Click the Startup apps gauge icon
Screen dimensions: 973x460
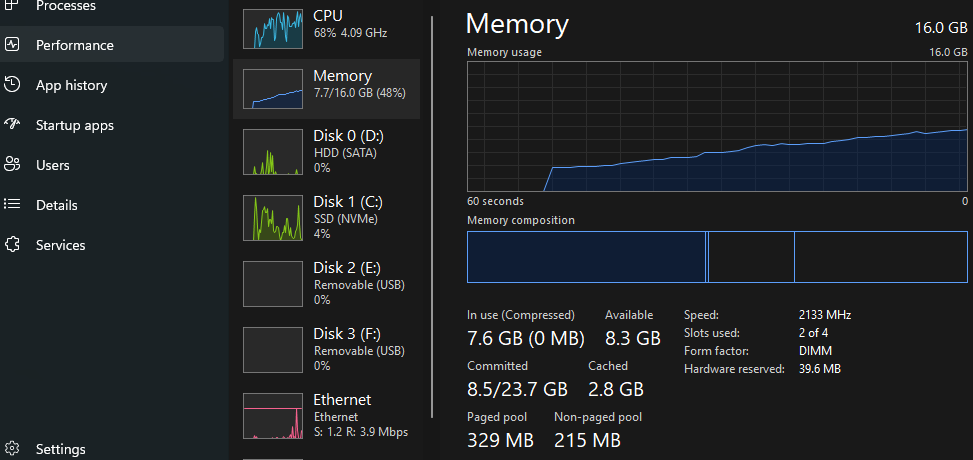(x=12, y=124)
